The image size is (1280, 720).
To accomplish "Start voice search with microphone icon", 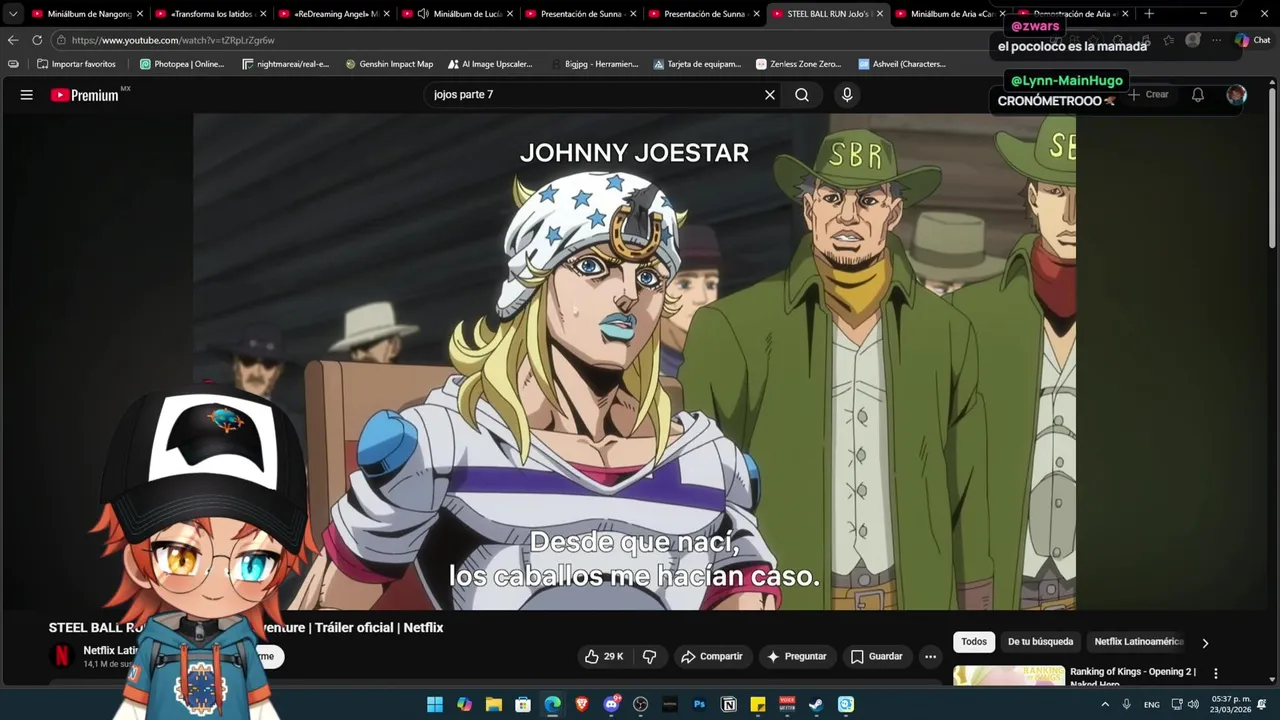I will pos(847,95).
